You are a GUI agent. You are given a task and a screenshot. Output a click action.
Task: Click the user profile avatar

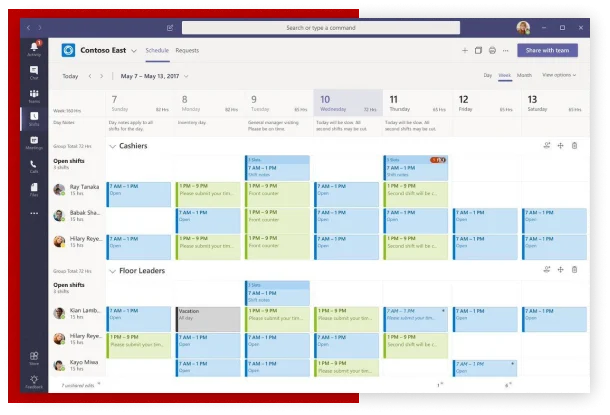coord(523,27)
